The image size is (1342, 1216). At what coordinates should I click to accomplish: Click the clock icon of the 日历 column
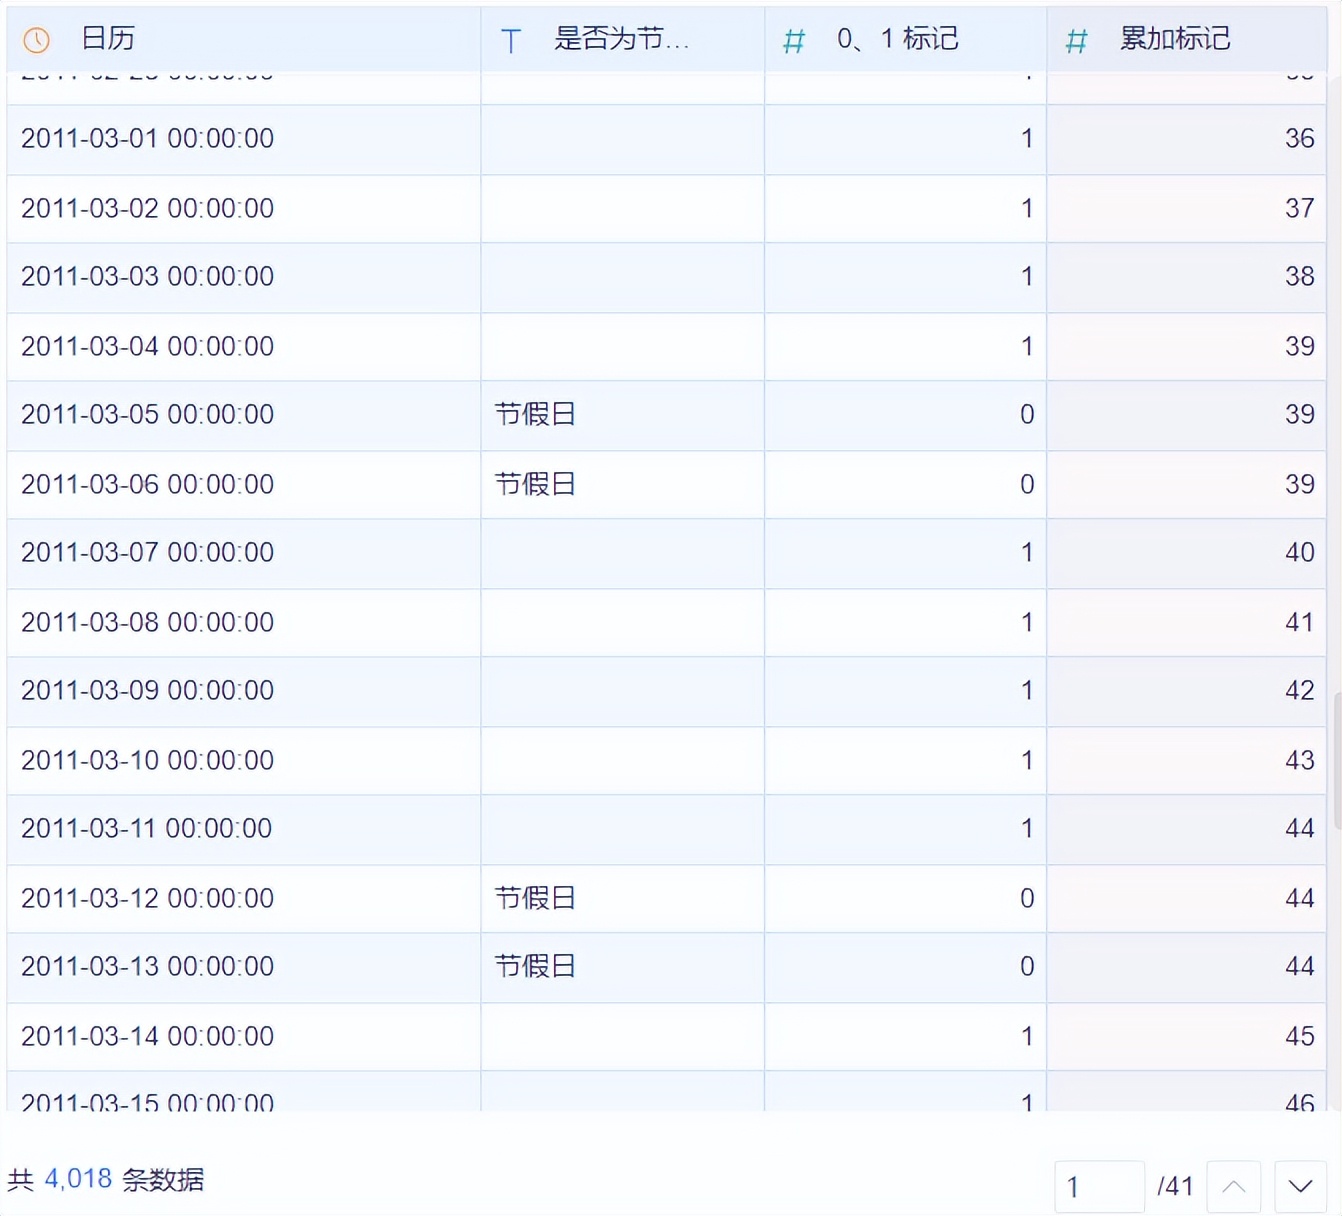click(x=36, y=40)
